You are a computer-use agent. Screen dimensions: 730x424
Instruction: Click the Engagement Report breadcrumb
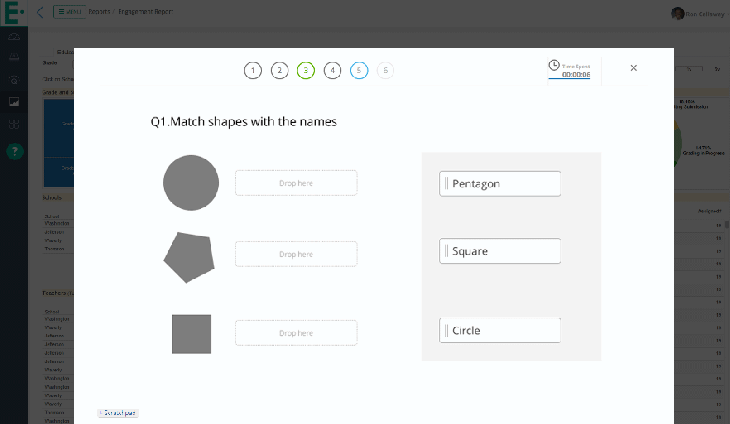pyautogui.click(x=145, y=12)
